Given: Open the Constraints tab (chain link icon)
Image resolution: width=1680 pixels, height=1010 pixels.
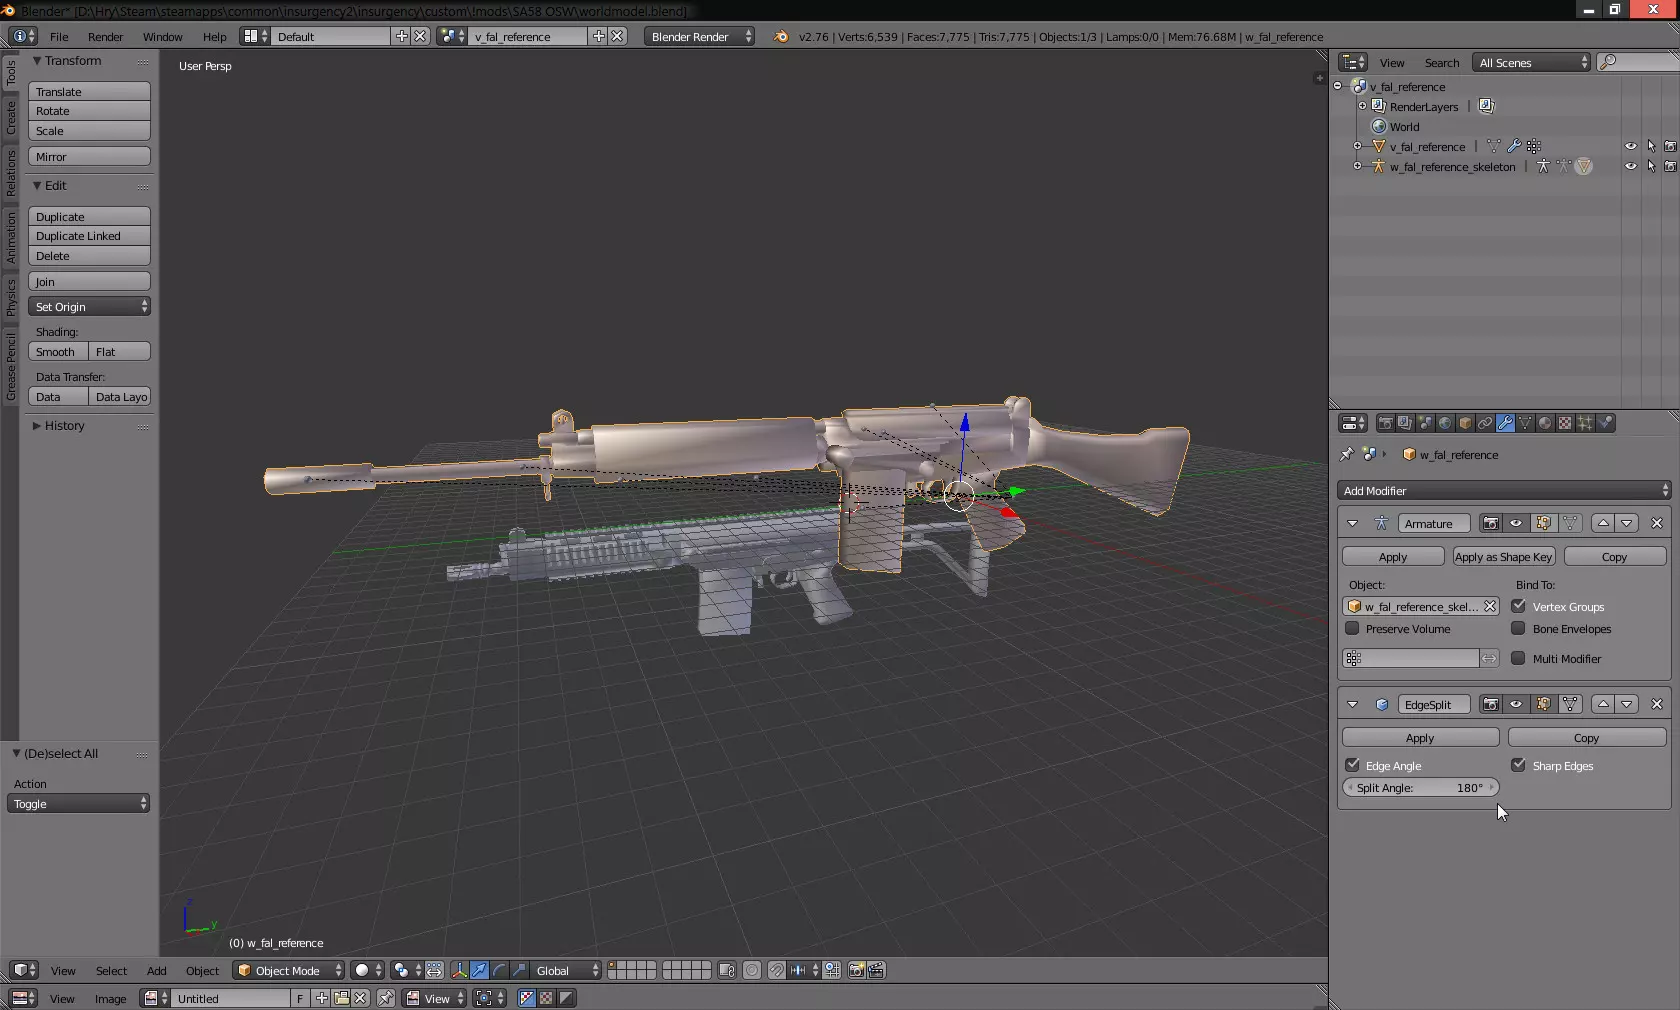Looking at the screenshot, I should click(x=1485, y=423).
